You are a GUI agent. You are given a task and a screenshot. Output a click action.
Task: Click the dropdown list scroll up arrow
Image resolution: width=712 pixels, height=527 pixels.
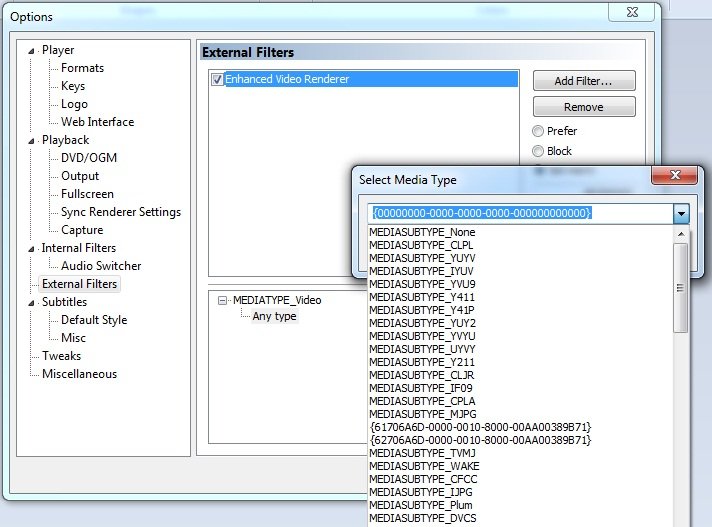pos(681,234)
